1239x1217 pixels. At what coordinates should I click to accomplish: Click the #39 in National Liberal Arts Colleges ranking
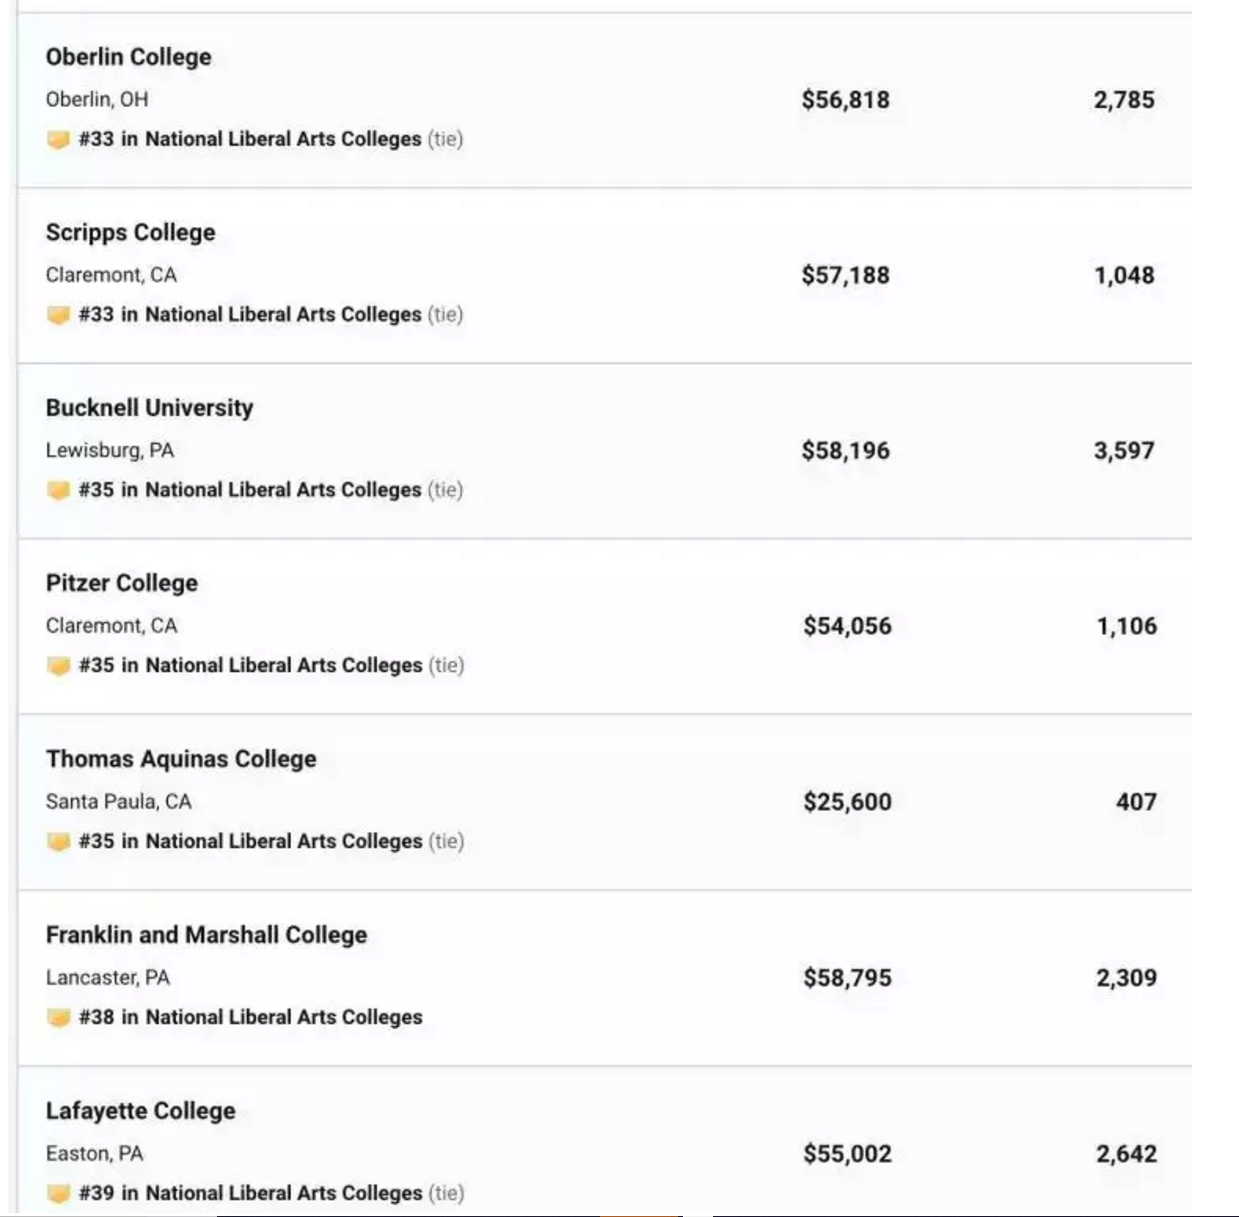coord(250,1193)
